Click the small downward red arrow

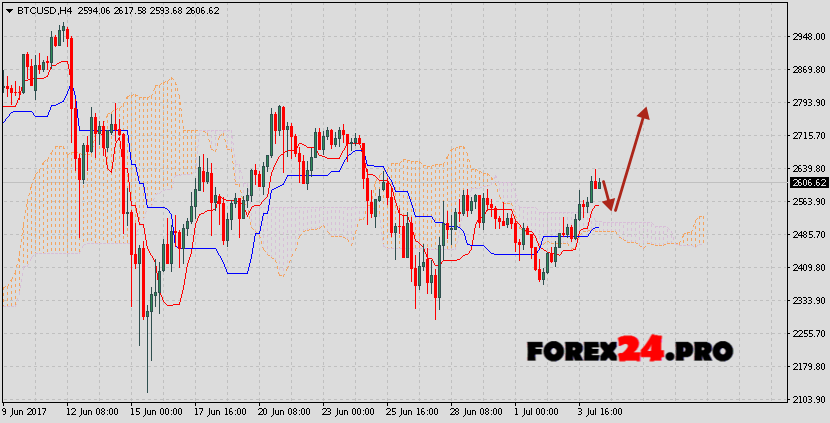(x=607, y=195)
